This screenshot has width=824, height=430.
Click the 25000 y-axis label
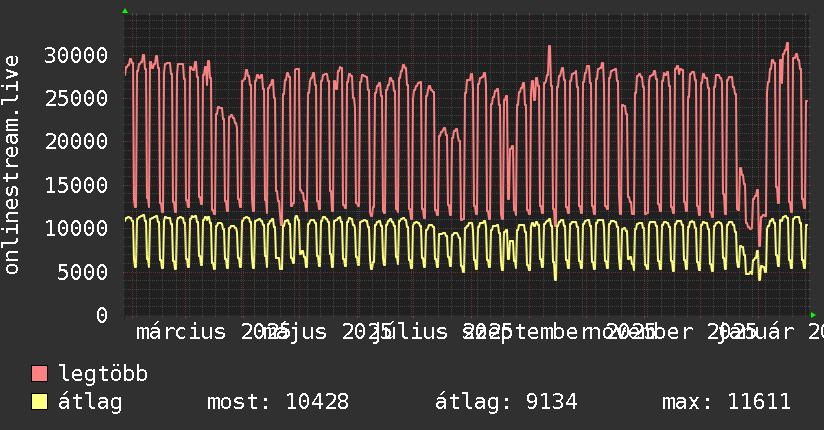[76, 98]
